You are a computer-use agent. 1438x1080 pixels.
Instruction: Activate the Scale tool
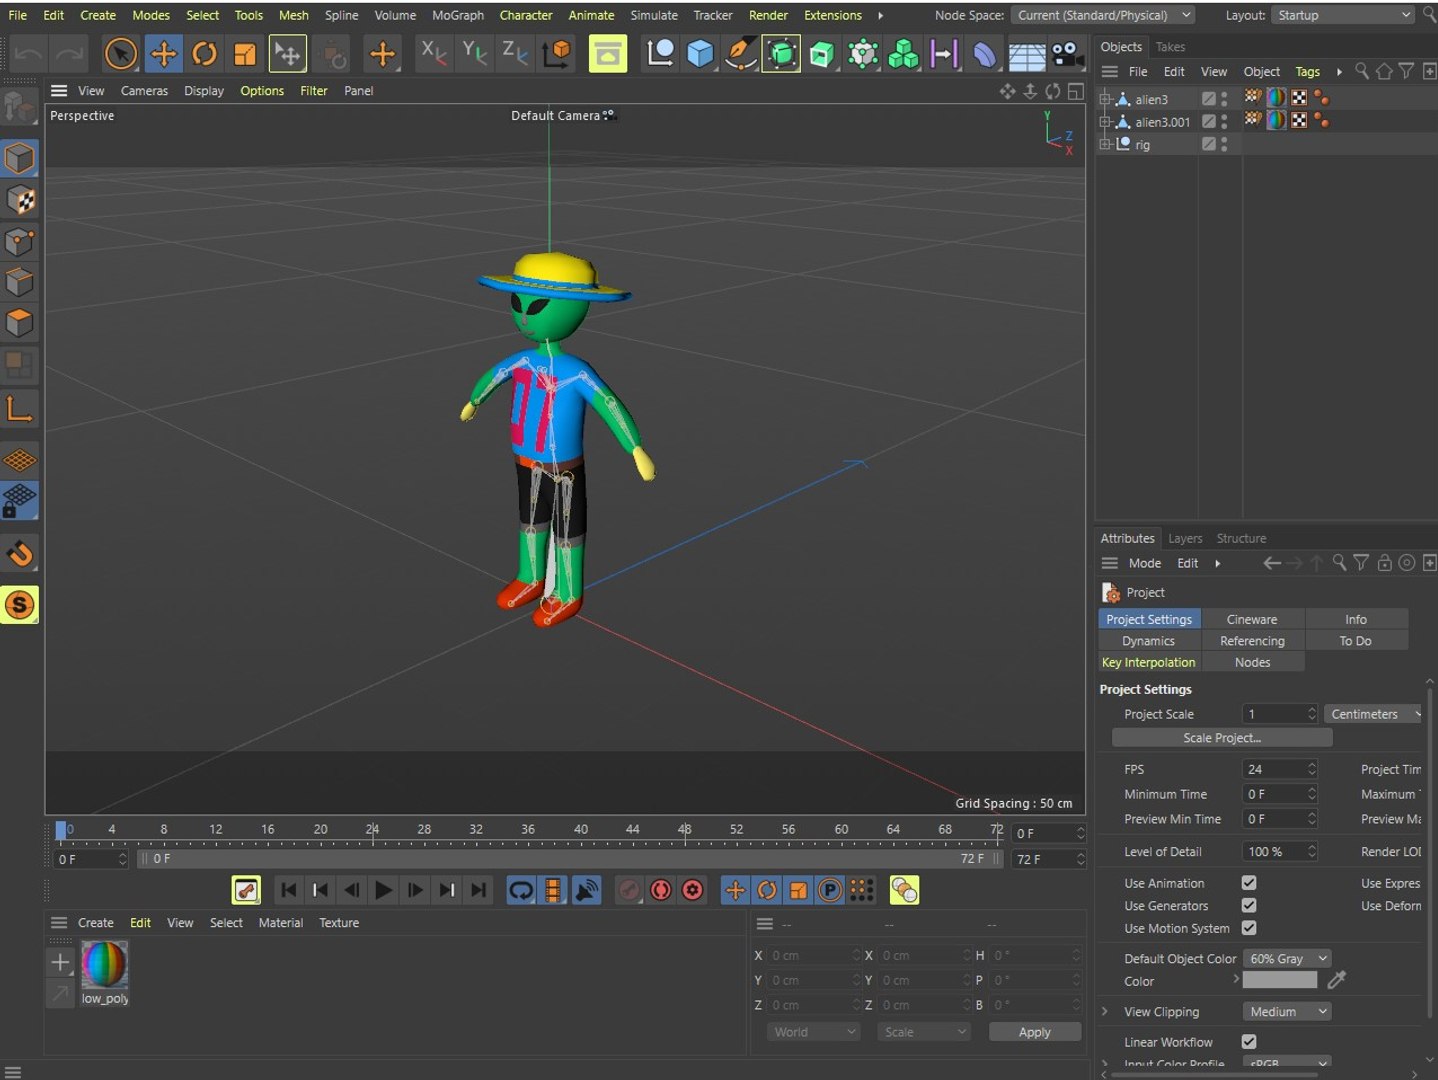click(245, 54)
